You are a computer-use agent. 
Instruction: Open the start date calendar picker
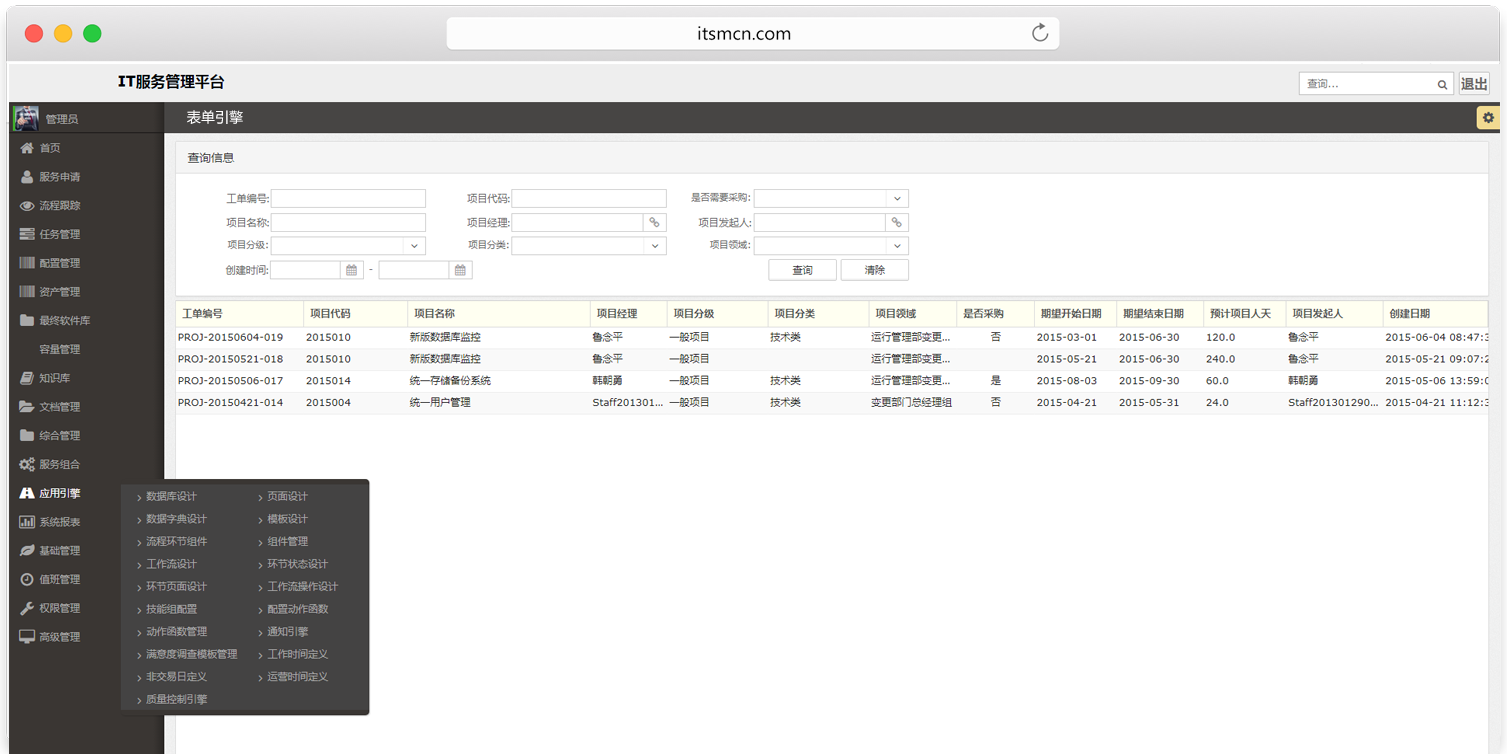pyautogui.click(x=352, y=270)
